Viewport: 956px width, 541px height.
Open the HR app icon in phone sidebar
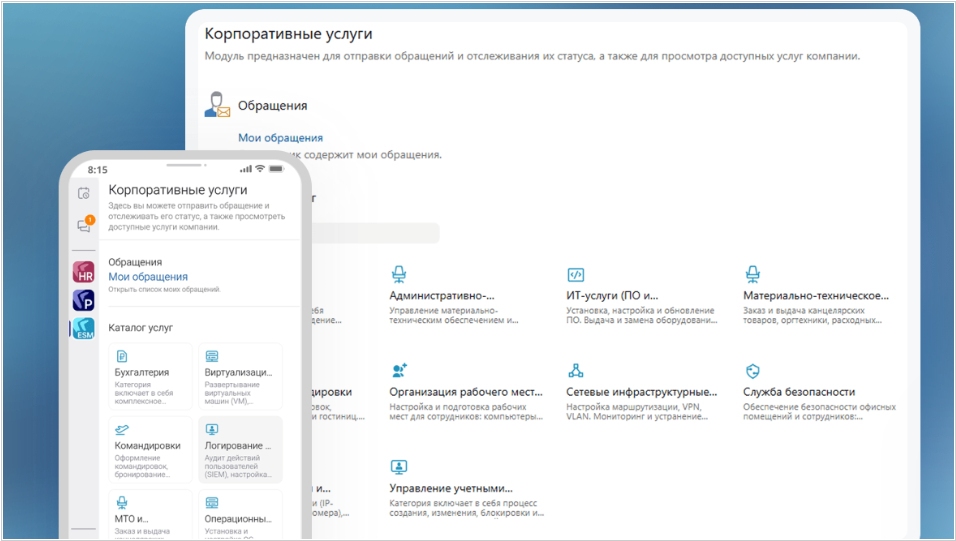(84, 272)
